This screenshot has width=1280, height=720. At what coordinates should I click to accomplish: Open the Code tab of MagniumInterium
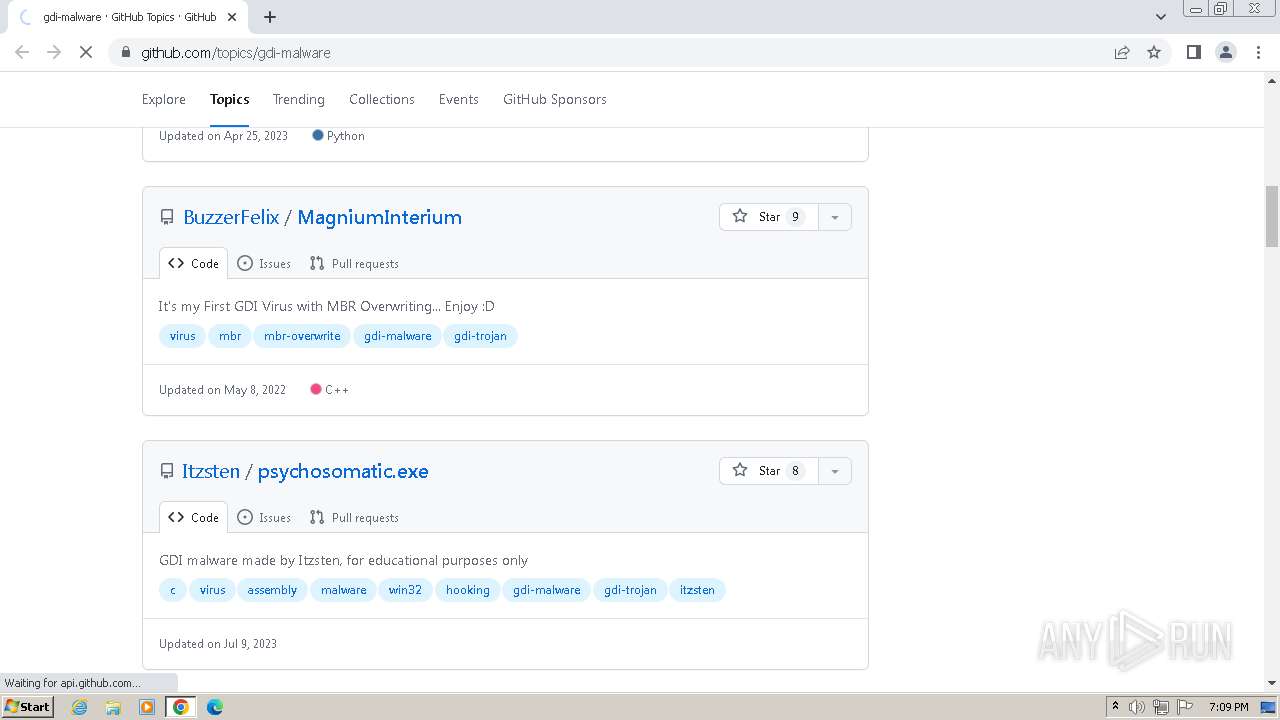tap(193, 263)
